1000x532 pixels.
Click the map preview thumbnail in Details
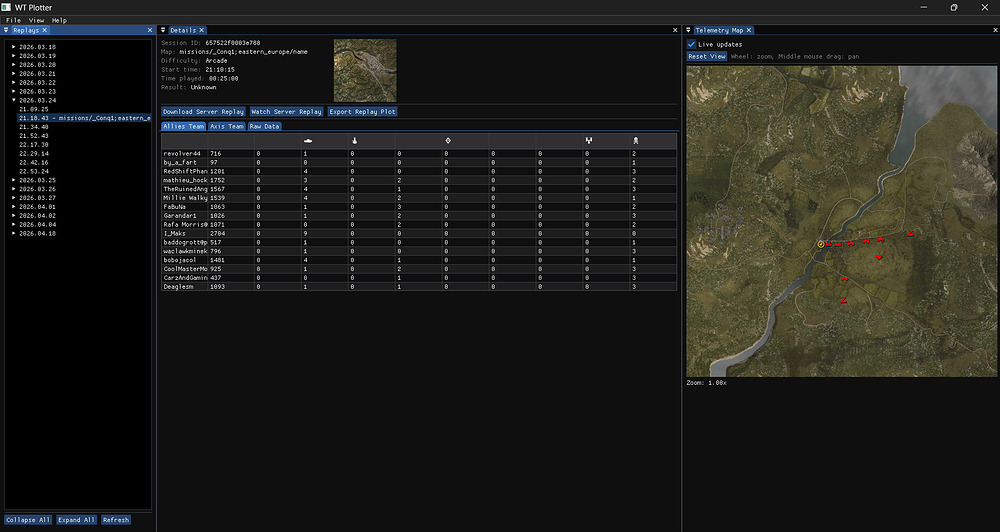365,70
